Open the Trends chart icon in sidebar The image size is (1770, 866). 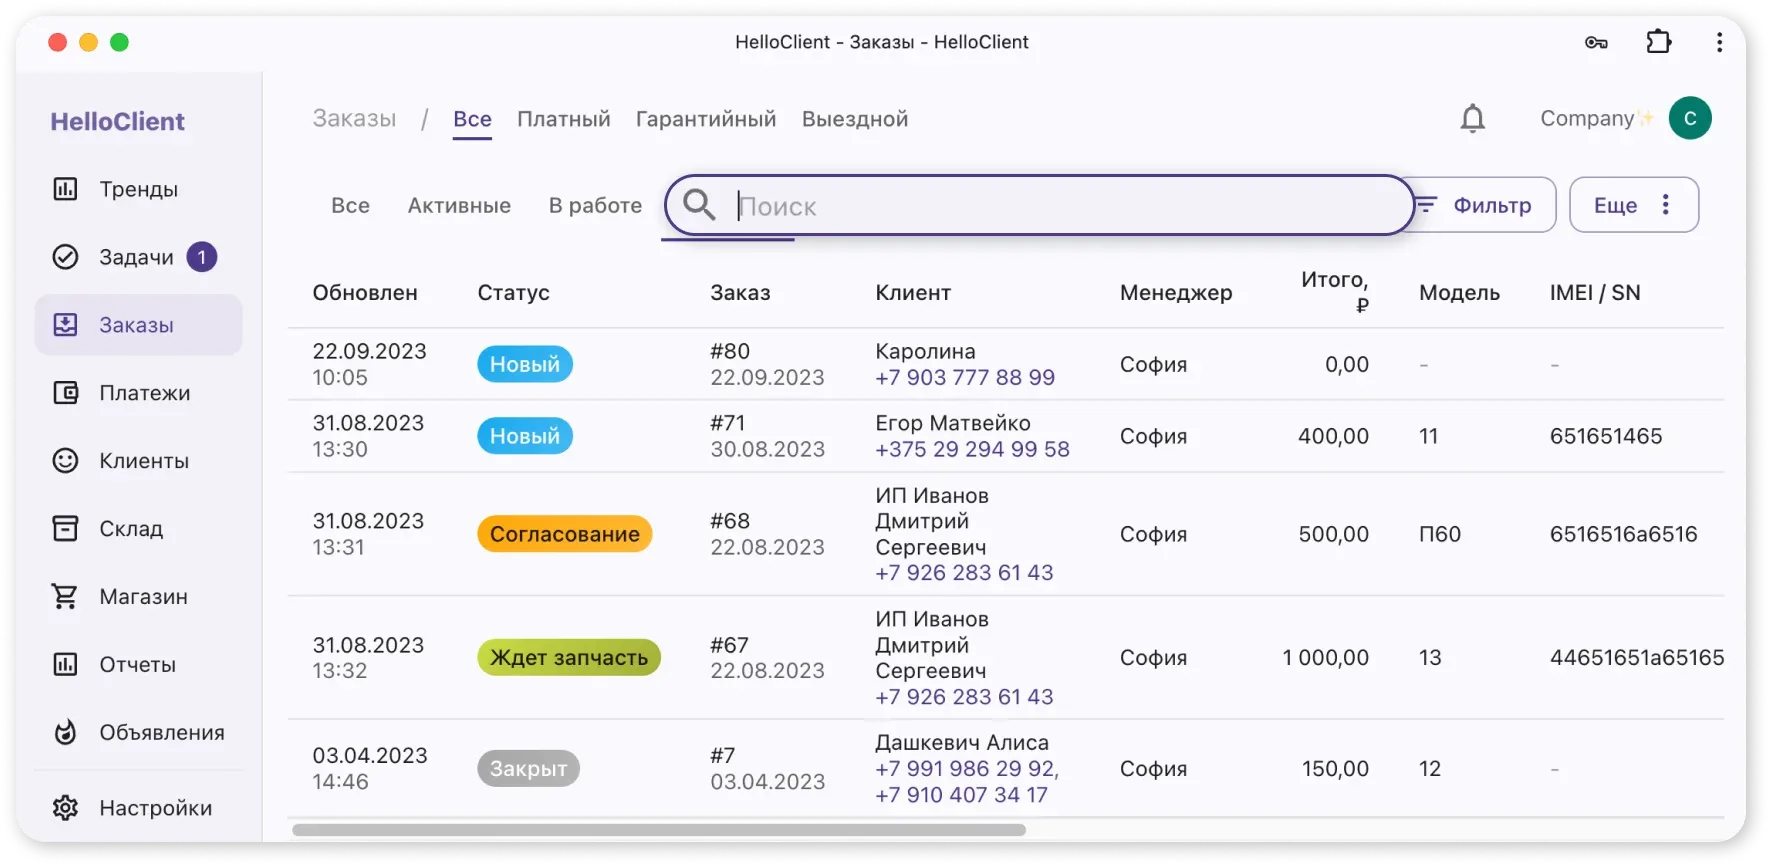pos(65,189)
